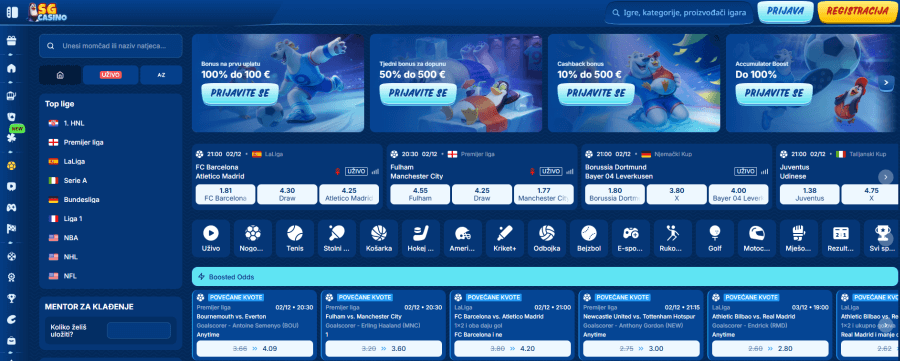
Task: Select the Bejzbol category icon
Action: tap(589, 238)
